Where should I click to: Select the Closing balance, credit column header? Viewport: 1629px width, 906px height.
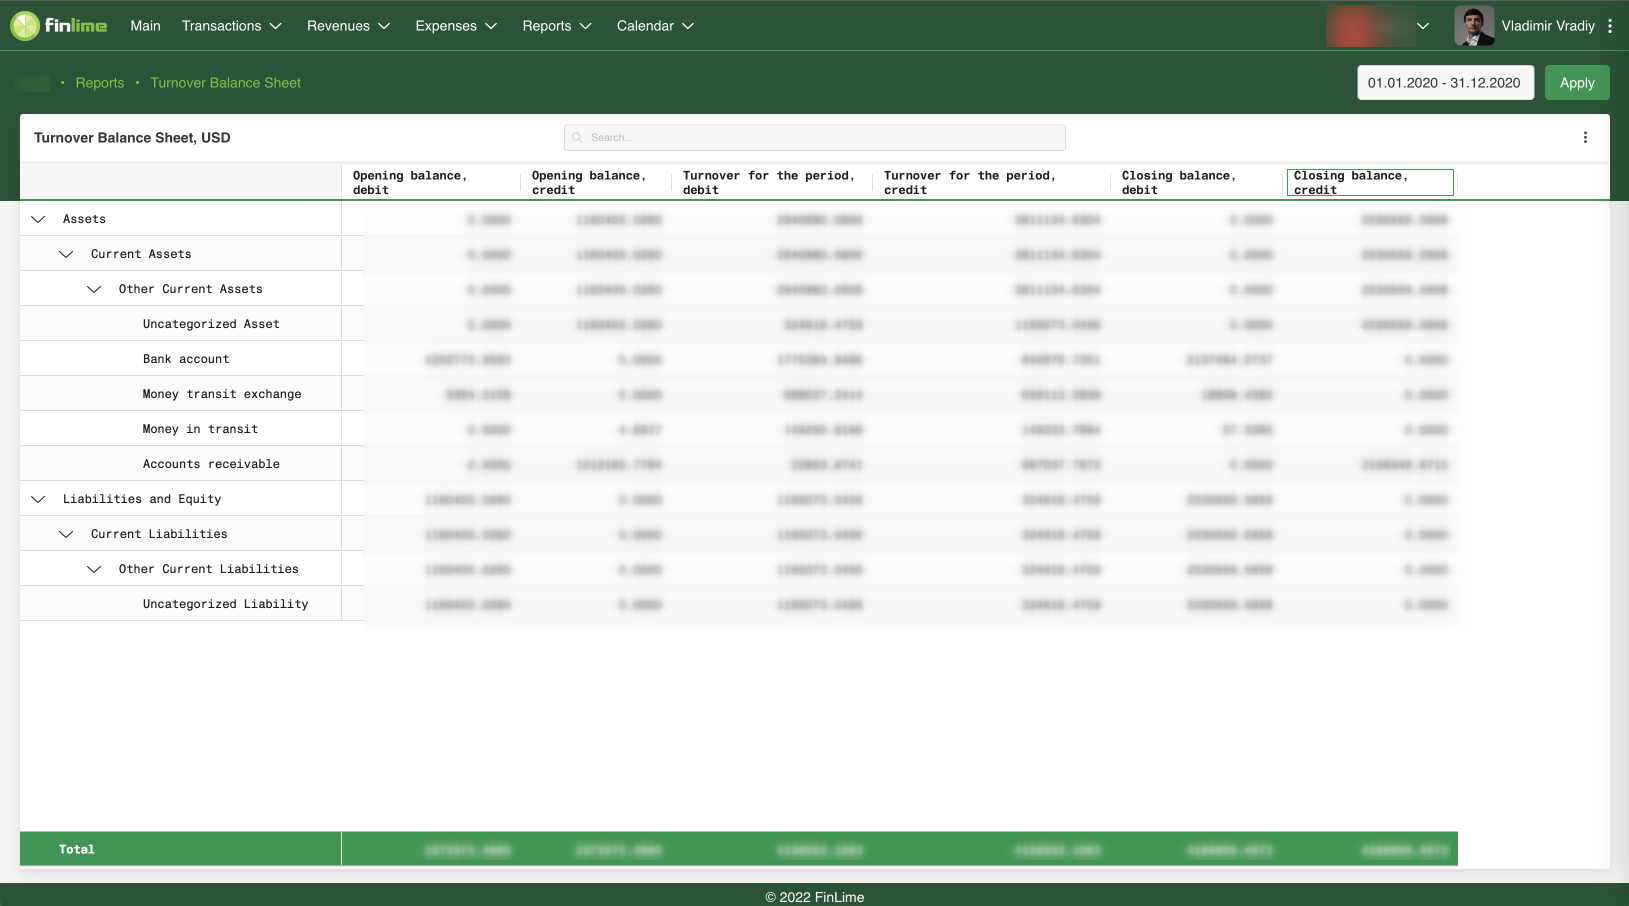(x=1369, y=182)
